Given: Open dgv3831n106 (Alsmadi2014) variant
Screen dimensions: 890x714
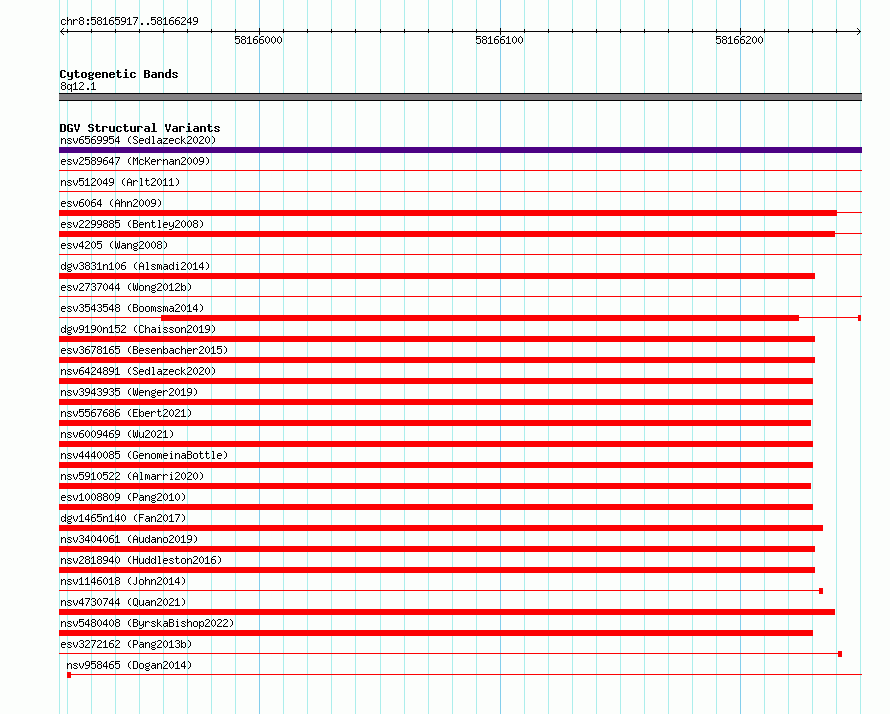Looking at the screenshot, I should pos(135,266).
